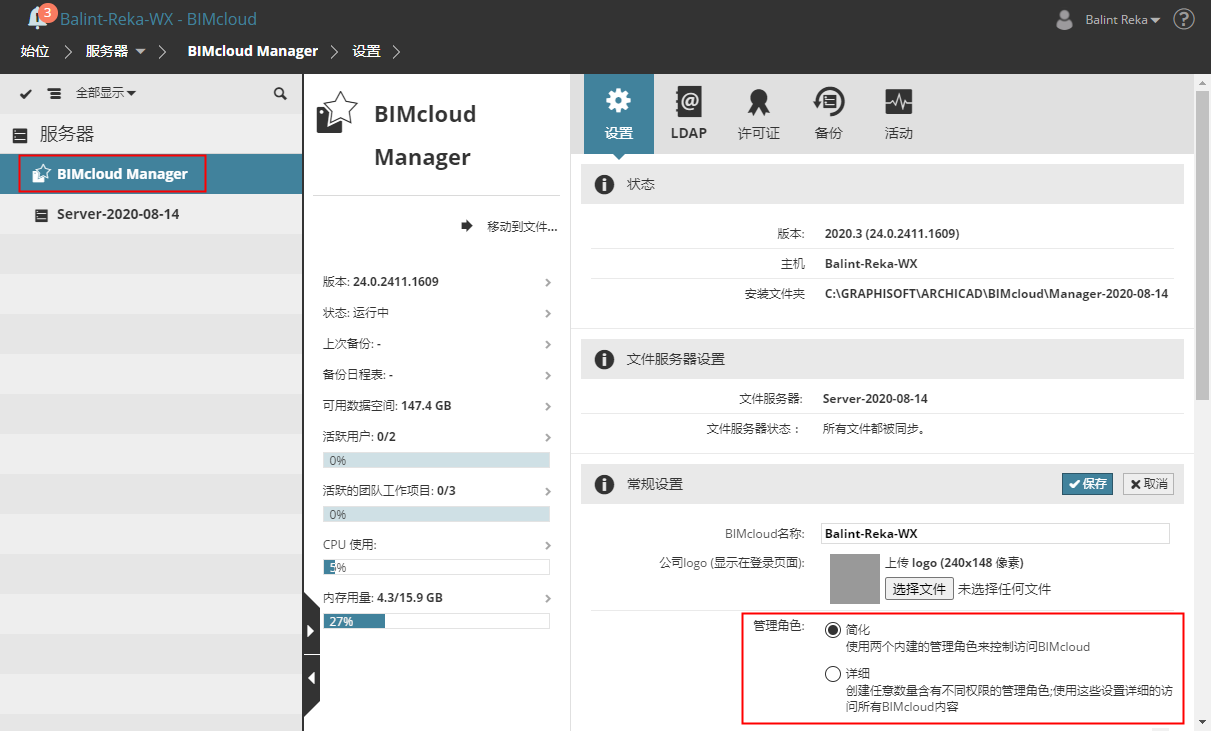The width and height of the screenshot is (1211, 731).
Task: Click the BIMcloud Manager breadcrumb
Action: 253,51
